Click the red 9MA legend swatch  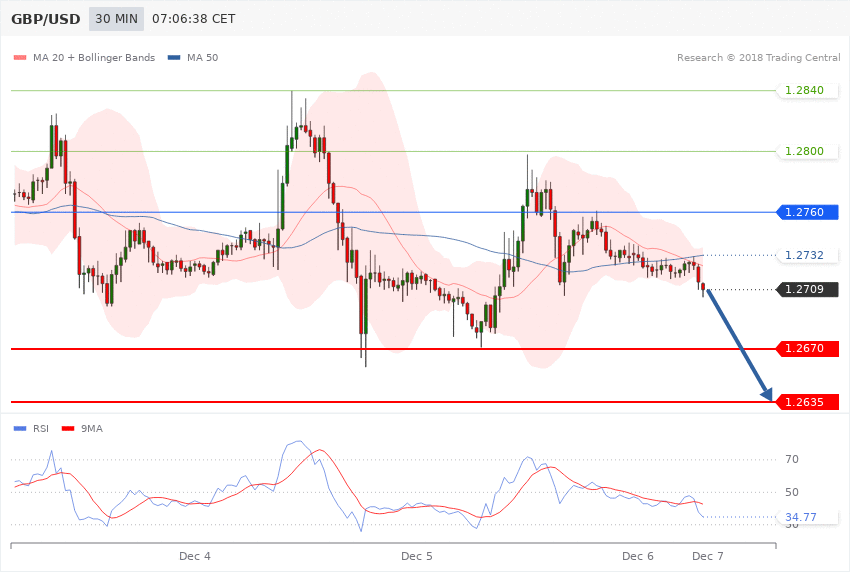68,429
